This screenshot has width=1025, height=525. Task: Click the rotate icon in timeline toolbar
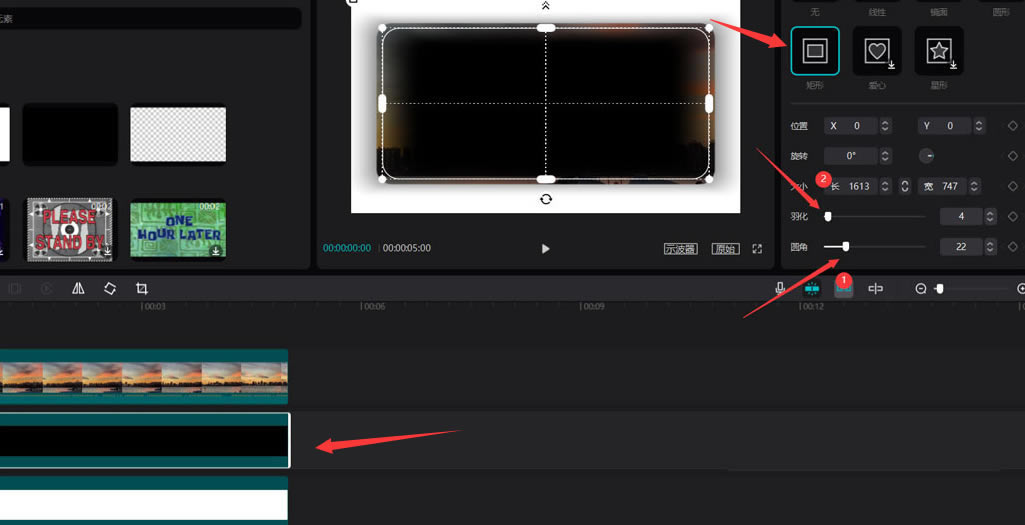[110, 288]
